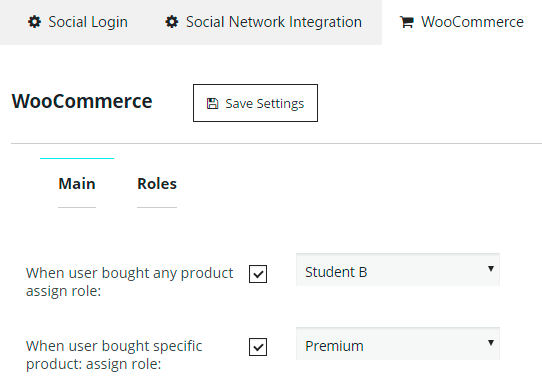Open the Social Login tab
Viewport: 542px width, 386px height.
78,22
